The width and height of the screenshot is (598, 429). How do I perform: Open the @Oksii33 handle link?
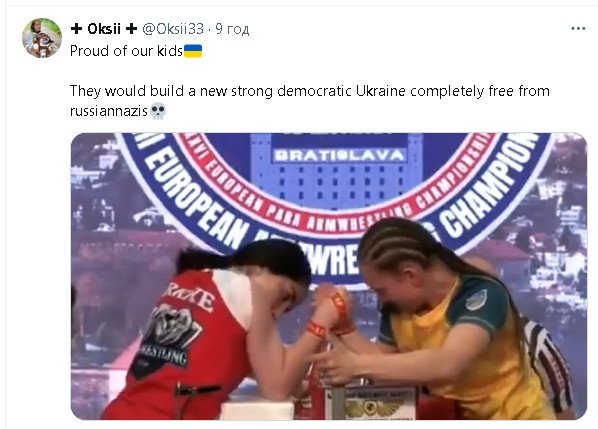pos(173,29)
